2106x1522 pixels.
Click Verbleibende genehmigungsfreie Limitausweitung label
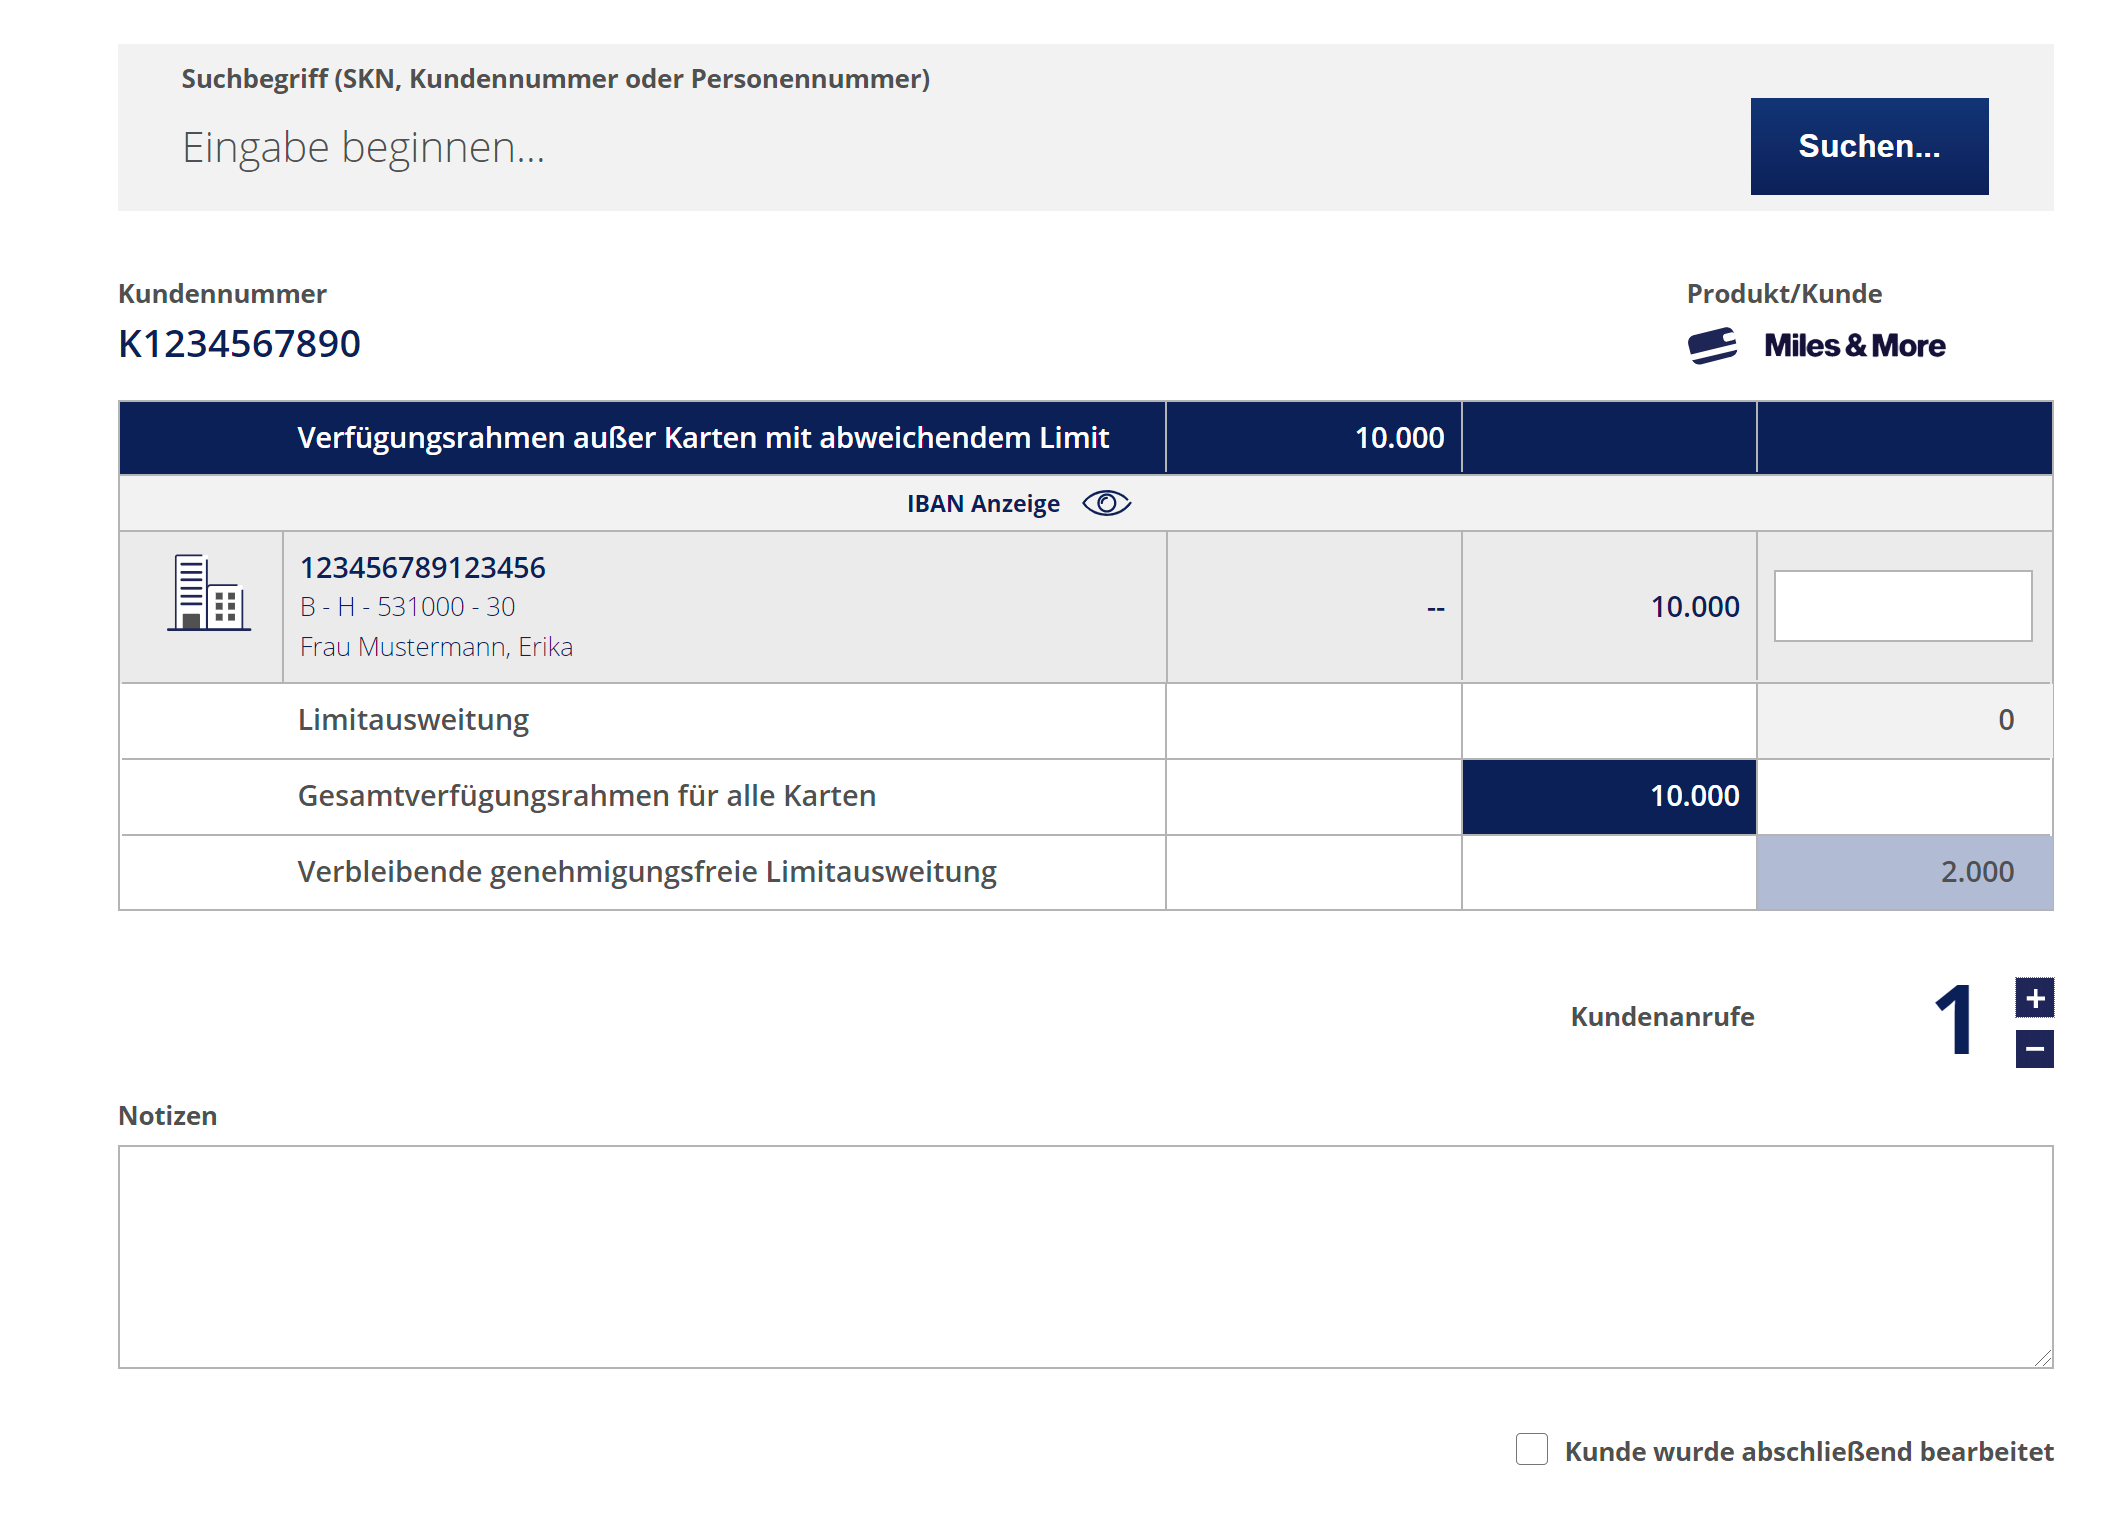pos(647,872)
